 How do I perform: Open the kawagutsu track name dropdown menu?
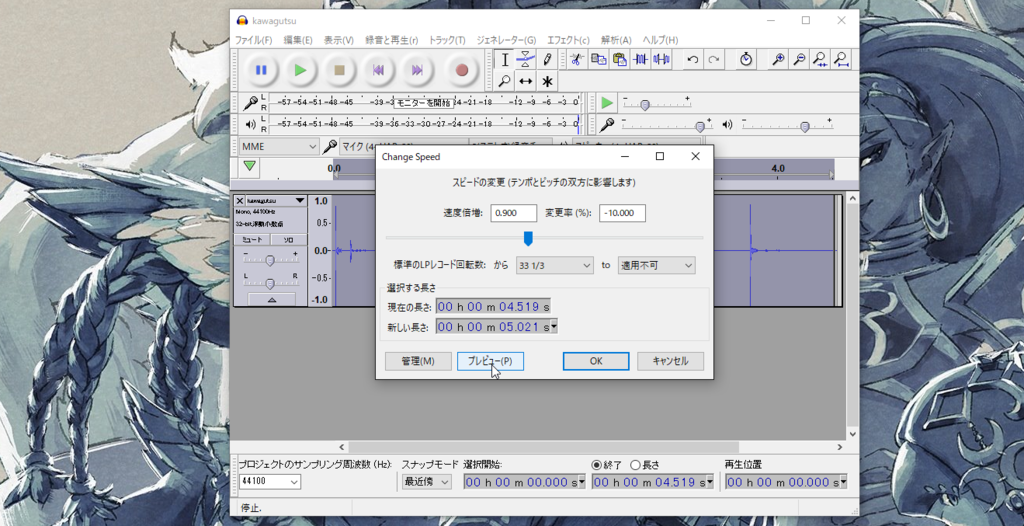(x=300, y=201)
